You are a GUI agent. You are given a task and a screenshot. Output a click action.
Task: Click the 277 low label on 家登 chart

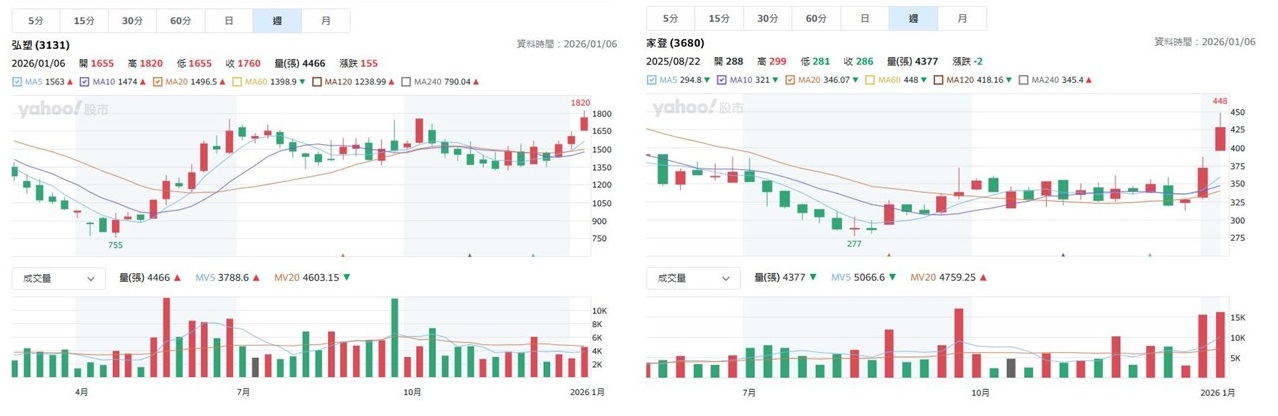[x=853, y=243]
